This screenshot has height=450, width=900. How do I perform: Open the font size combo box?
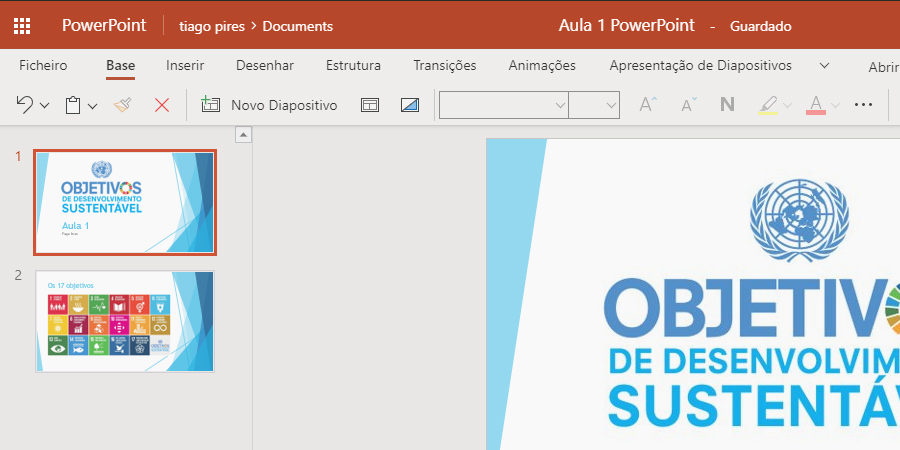(x=594, y=105)
